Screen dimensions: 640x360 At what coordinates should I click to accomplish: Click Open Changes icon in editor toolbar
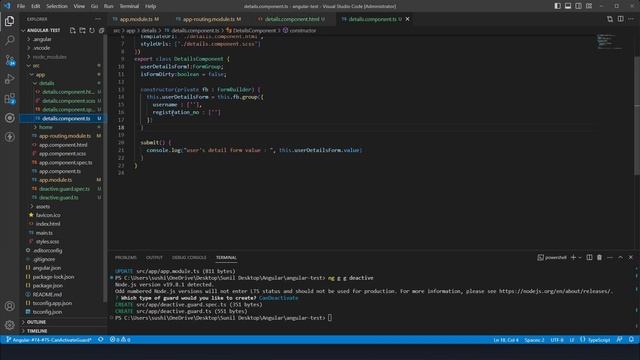[x=610, y=19]
